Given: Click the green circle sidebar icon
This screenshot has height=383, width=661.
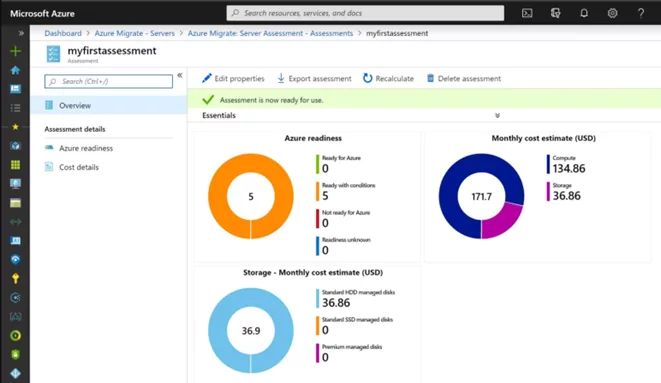Looking at the screenshot, I should (x=15, y=335).
